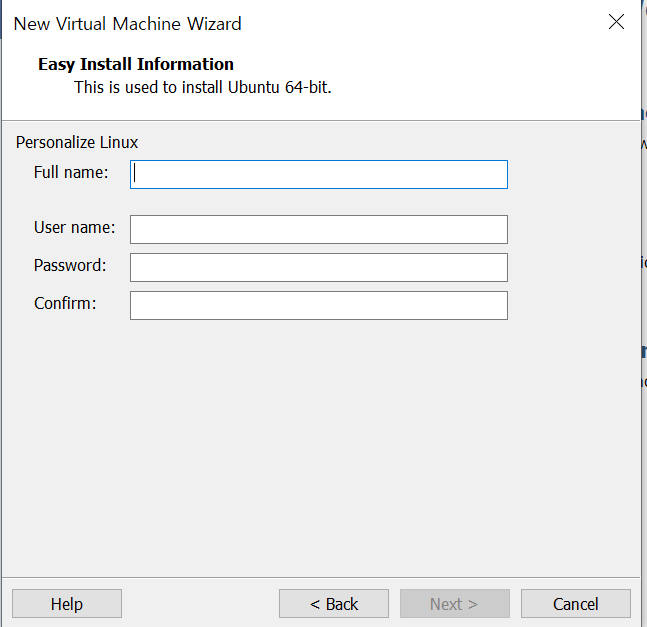Click the 'Full name:' label

[71, 172]
